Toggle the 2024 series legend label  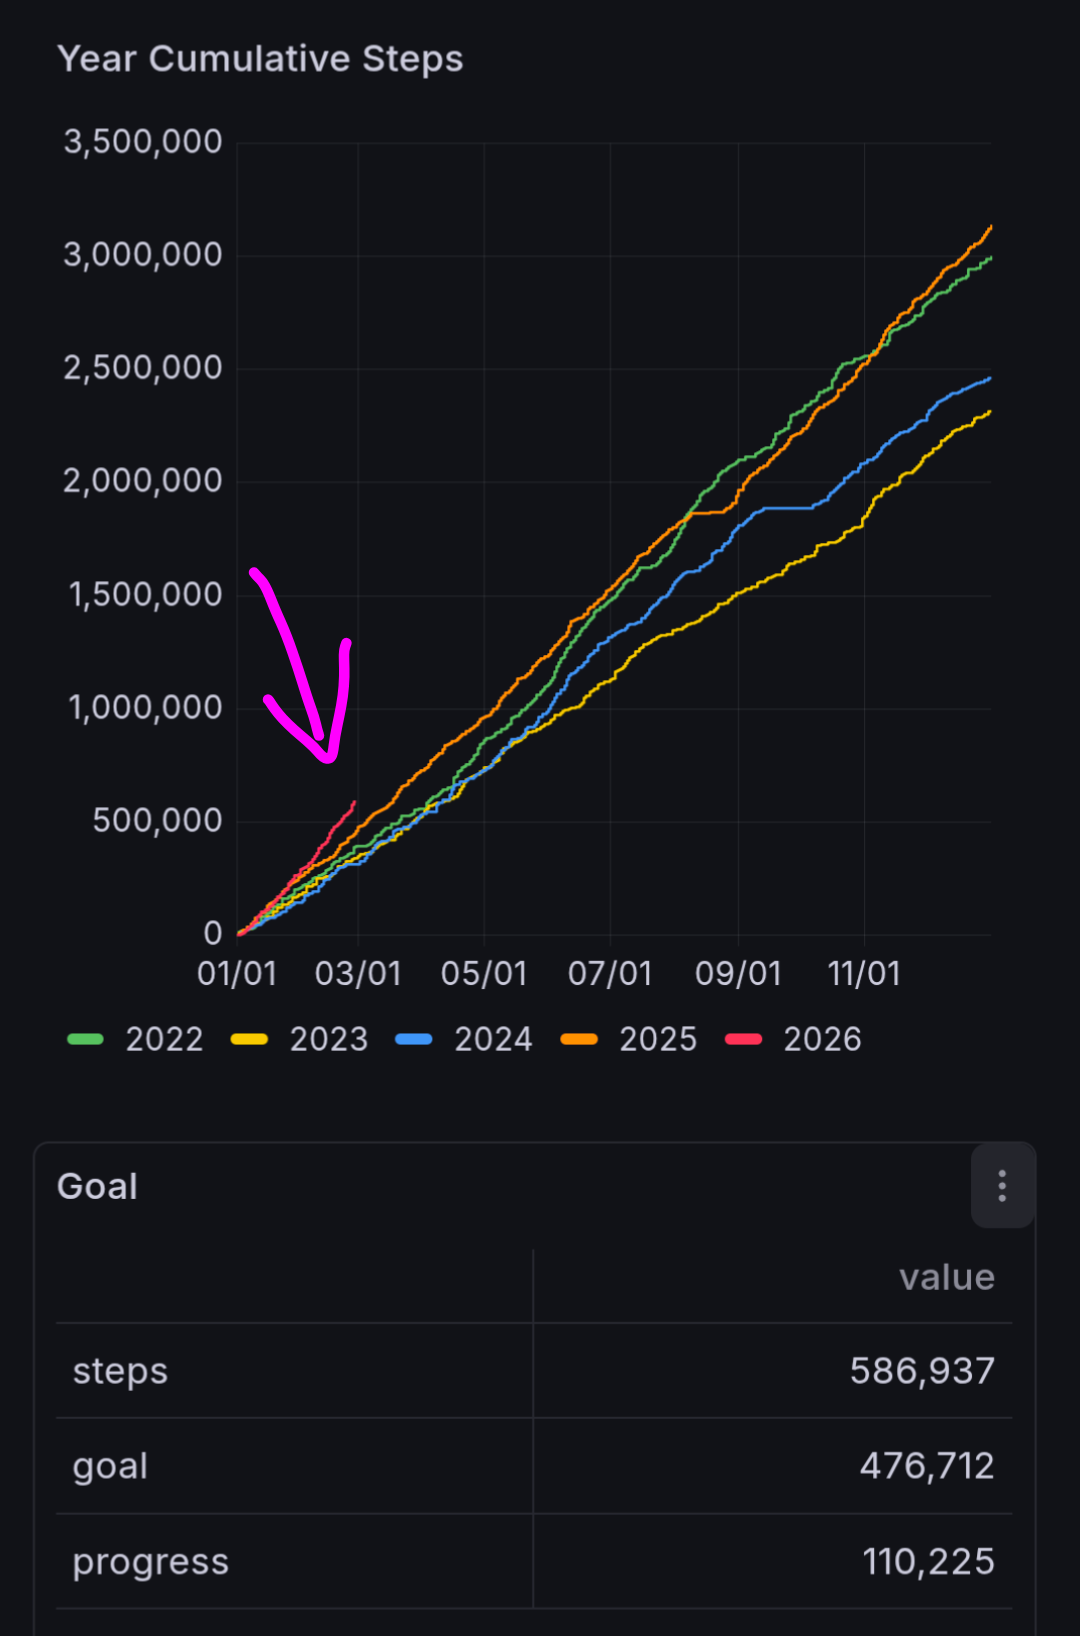click(493, 1039)
